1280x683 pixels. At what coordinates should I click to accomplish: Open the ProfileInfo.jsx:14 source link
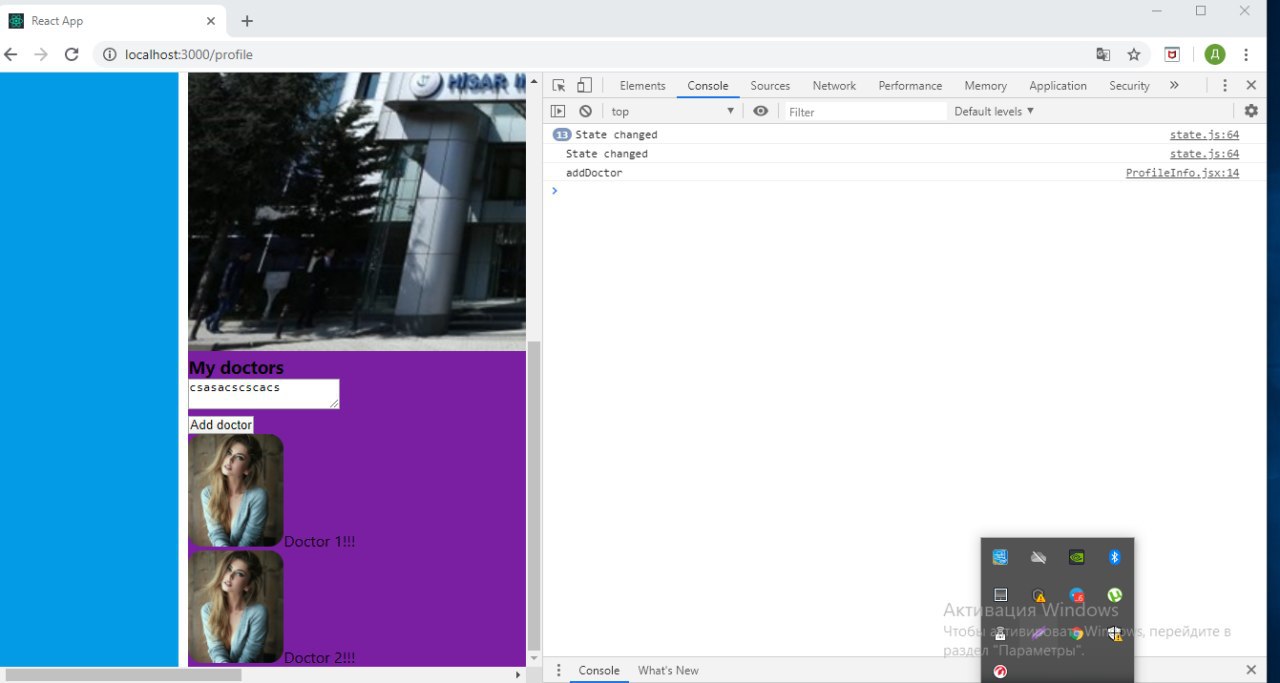point(1182,173)
